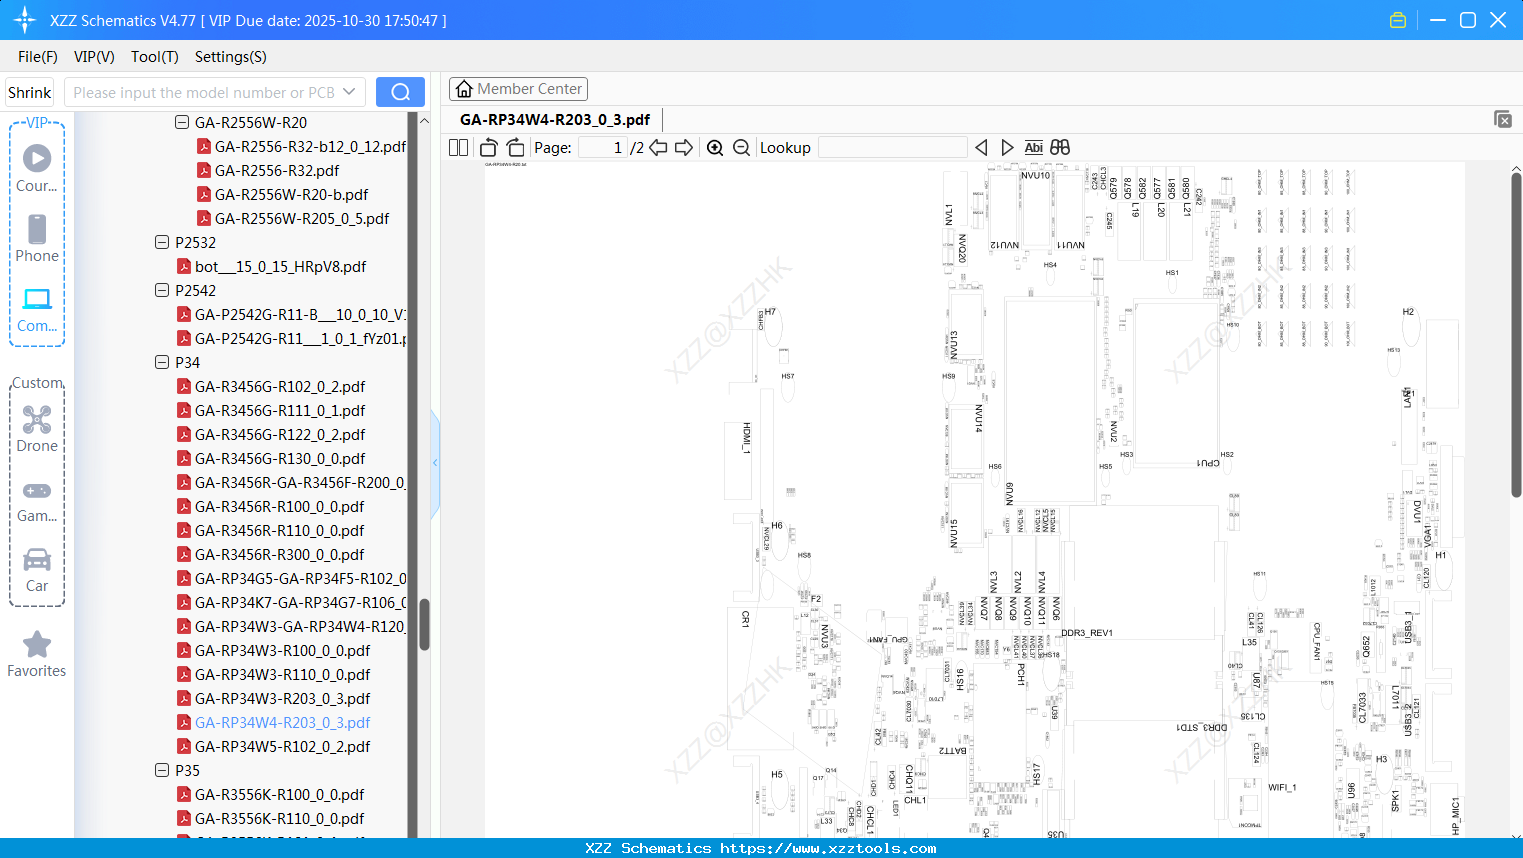The width and height of the screenshot is (1523, 858).
Task: Select the highlighted GA-RP34W4-R203_0_3.pdf file
Action: (x=282, y=722)
